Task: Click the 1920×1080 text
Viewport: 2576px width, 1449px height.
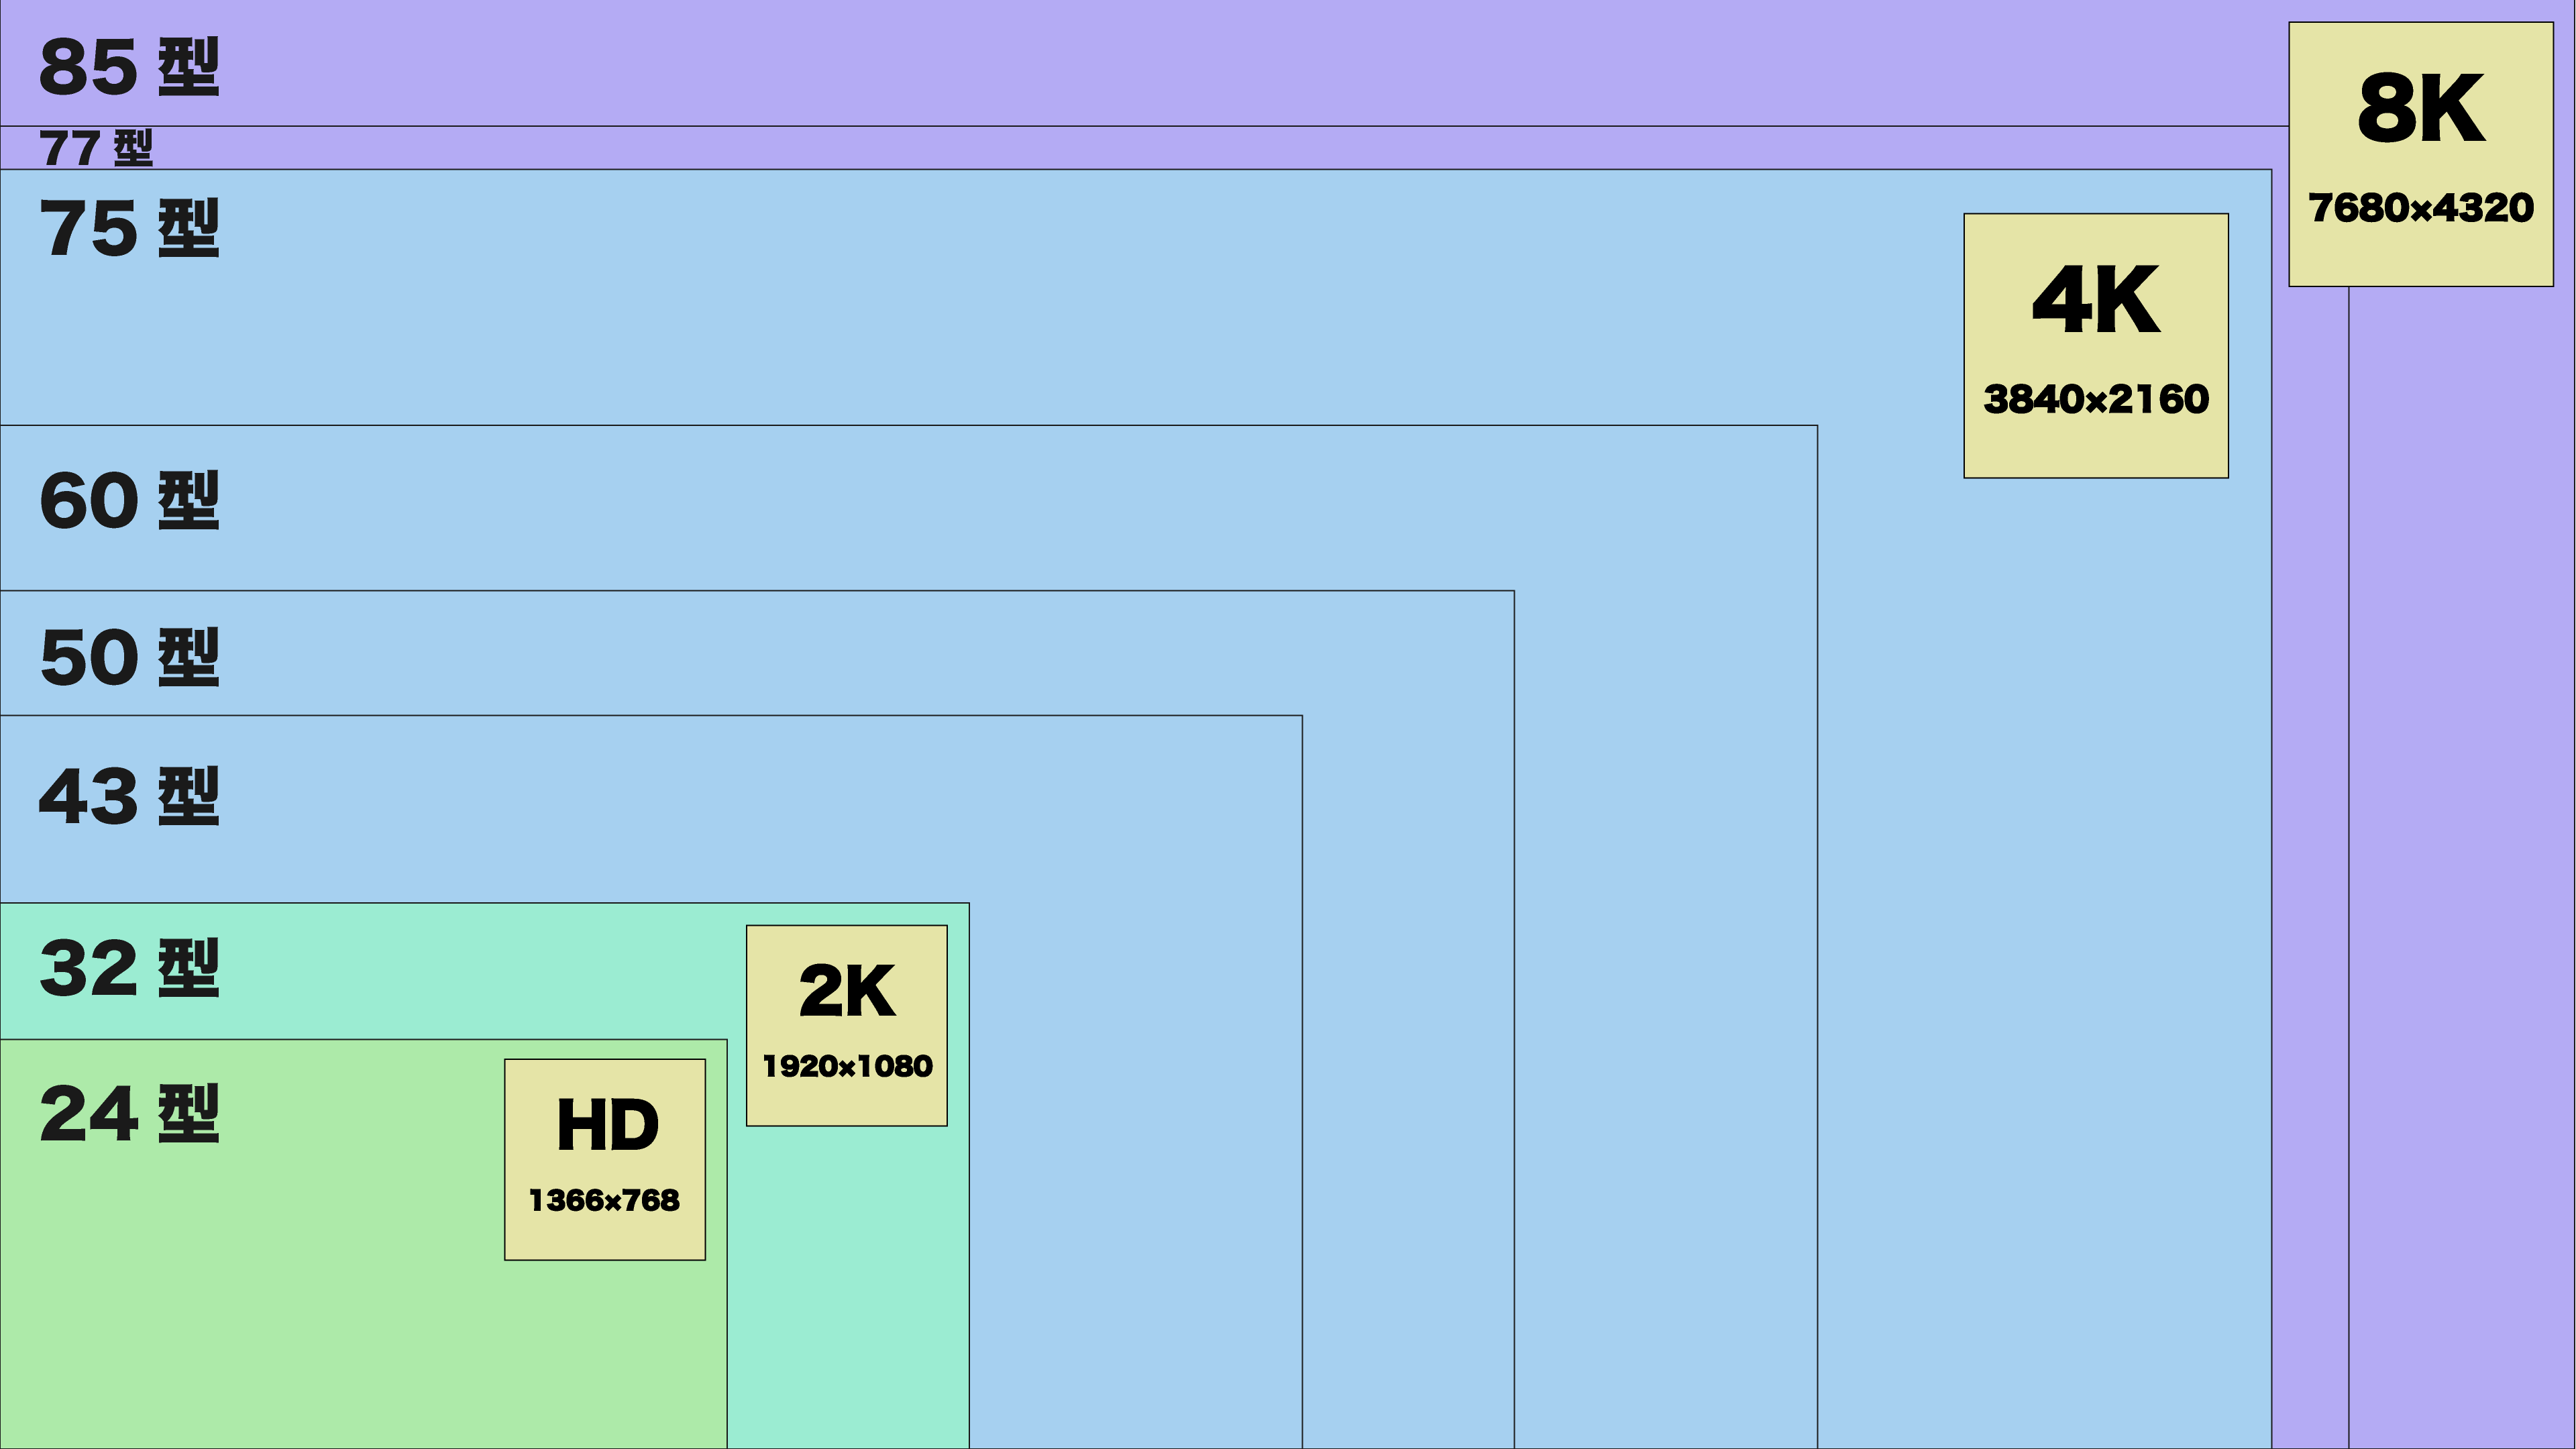Action: (x=846, y=1066)
